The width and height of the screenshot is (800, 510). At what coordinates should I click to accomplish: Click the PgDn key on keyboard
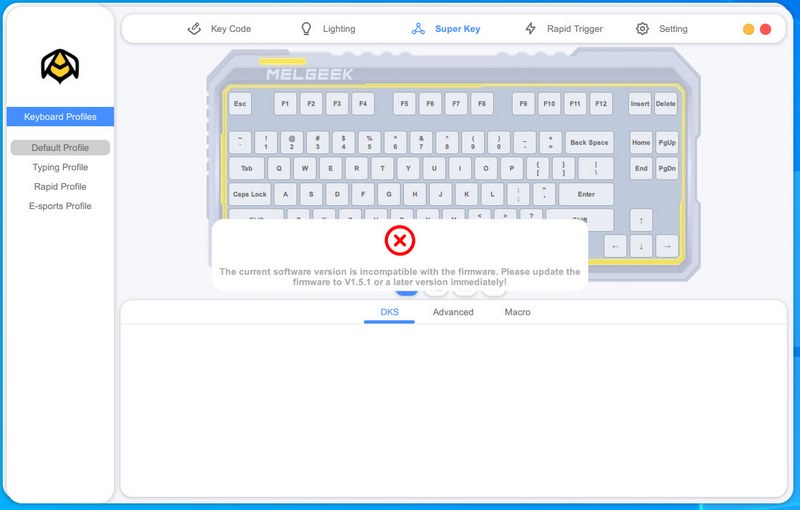(x=667, y=168)
